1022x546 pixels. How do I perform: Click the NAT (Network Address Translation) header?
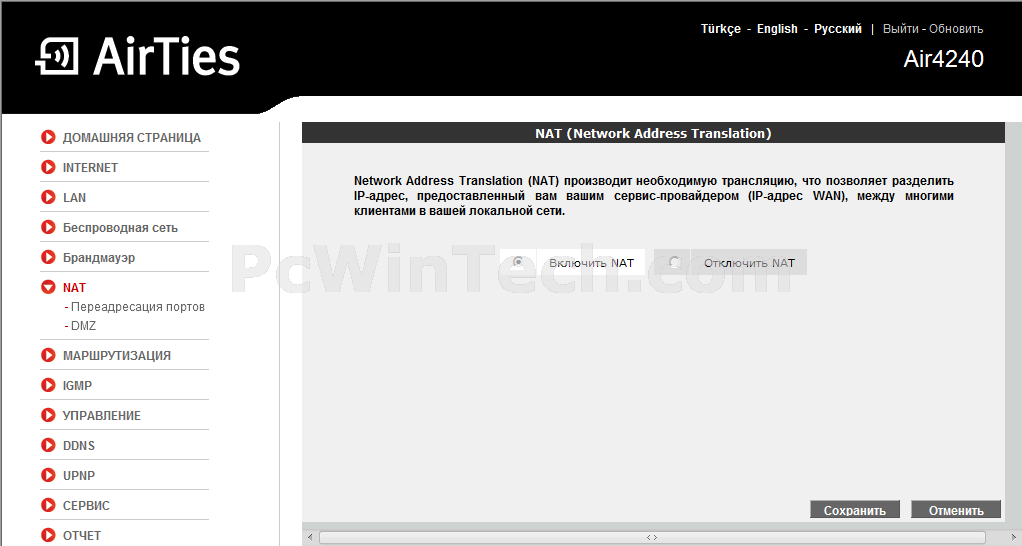click(x=653, y=133)
